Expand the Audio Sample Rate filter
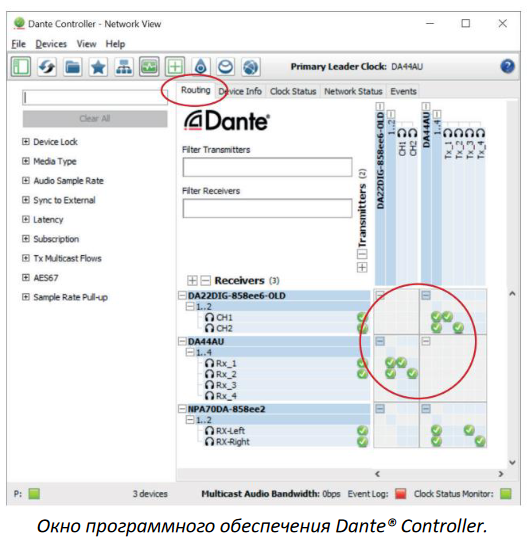The image size is (529, 548). click(x=26, y=180)
